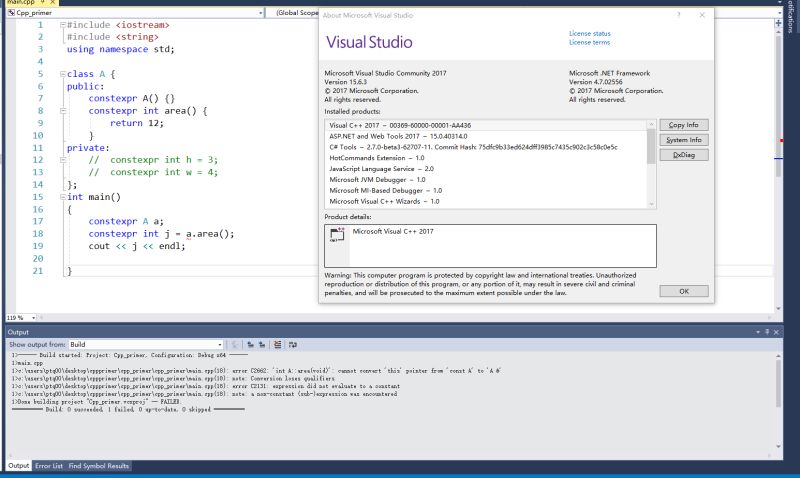This screenshot has width=800, height=478.
Task: Click the 'return 12;' code line
Action: (x=137, y=123)
